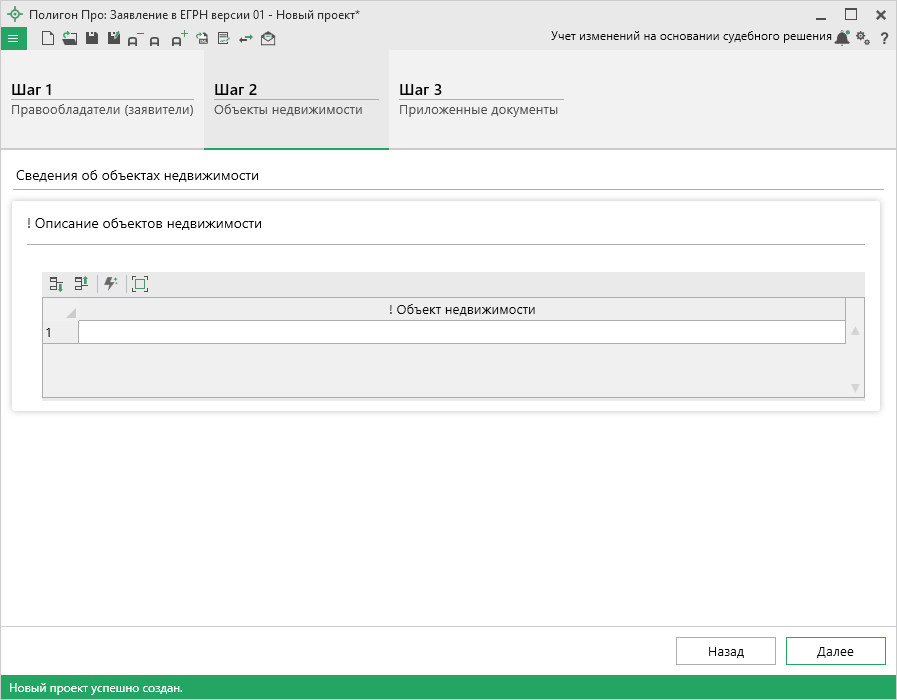Switch to Шаг 1 Правообладатели tab
897x700 pixels.
click(102, 100)
